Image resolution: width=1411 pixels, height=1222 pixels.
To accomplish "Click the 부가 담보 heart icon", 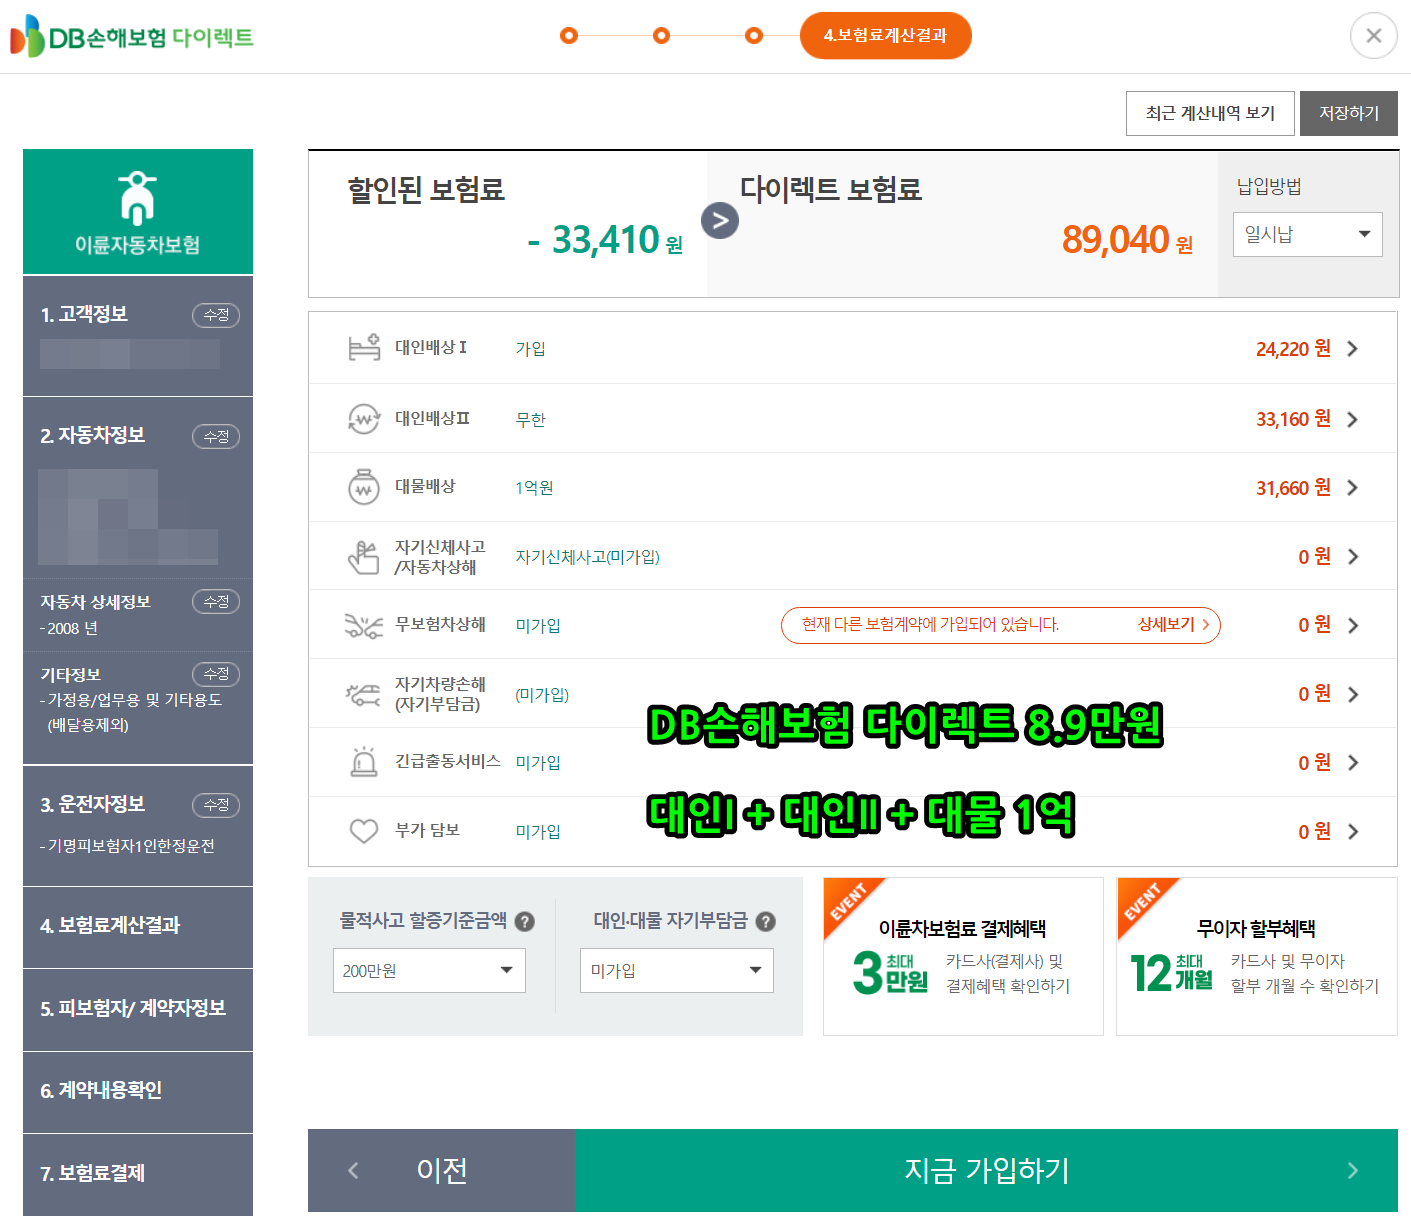I will click(364, 831).
